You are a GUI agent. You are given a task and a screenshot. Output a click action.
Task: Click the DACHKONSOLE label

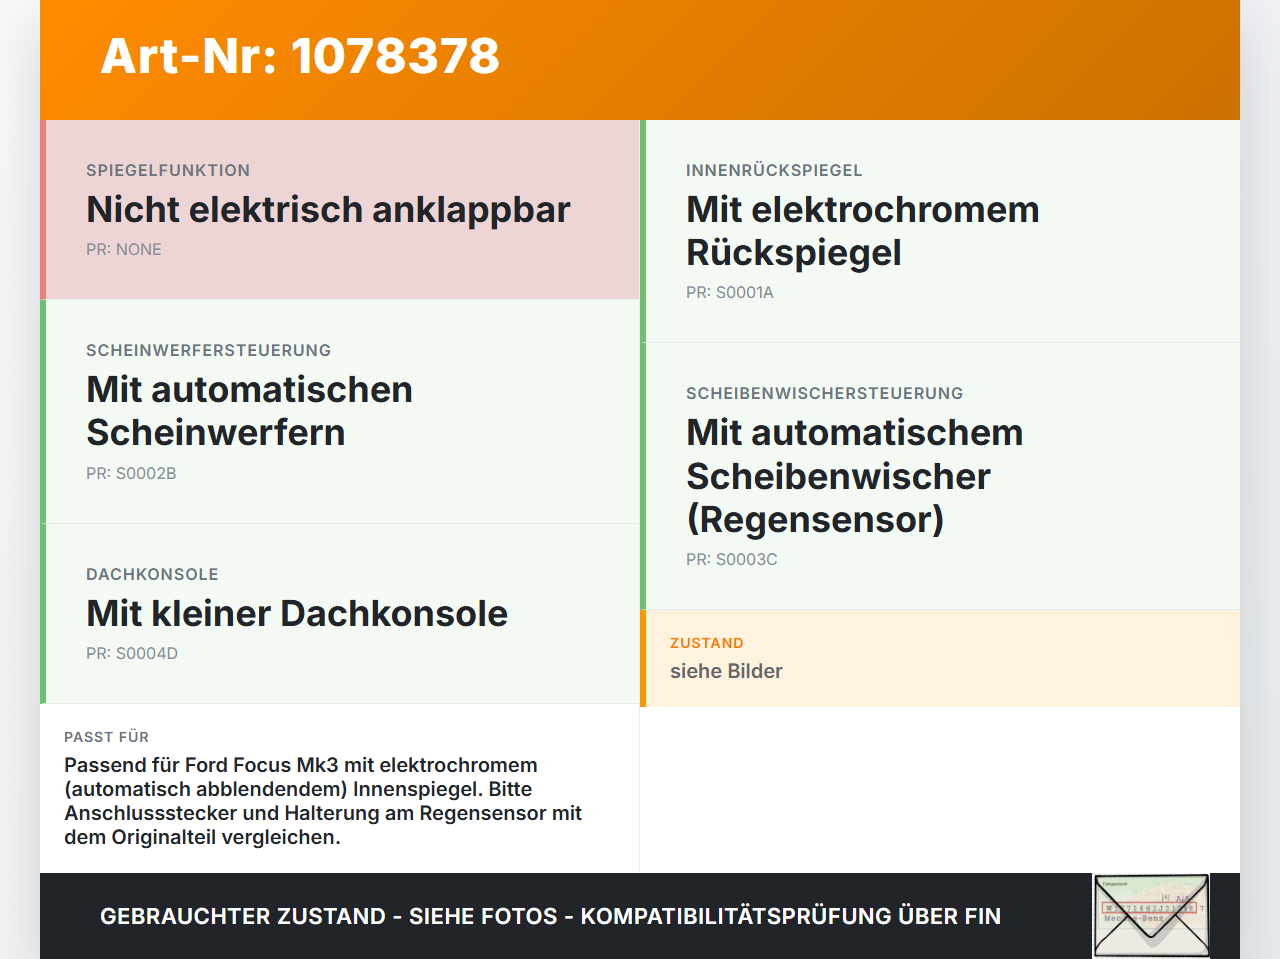pyautogui.click(x=152, y=574)
